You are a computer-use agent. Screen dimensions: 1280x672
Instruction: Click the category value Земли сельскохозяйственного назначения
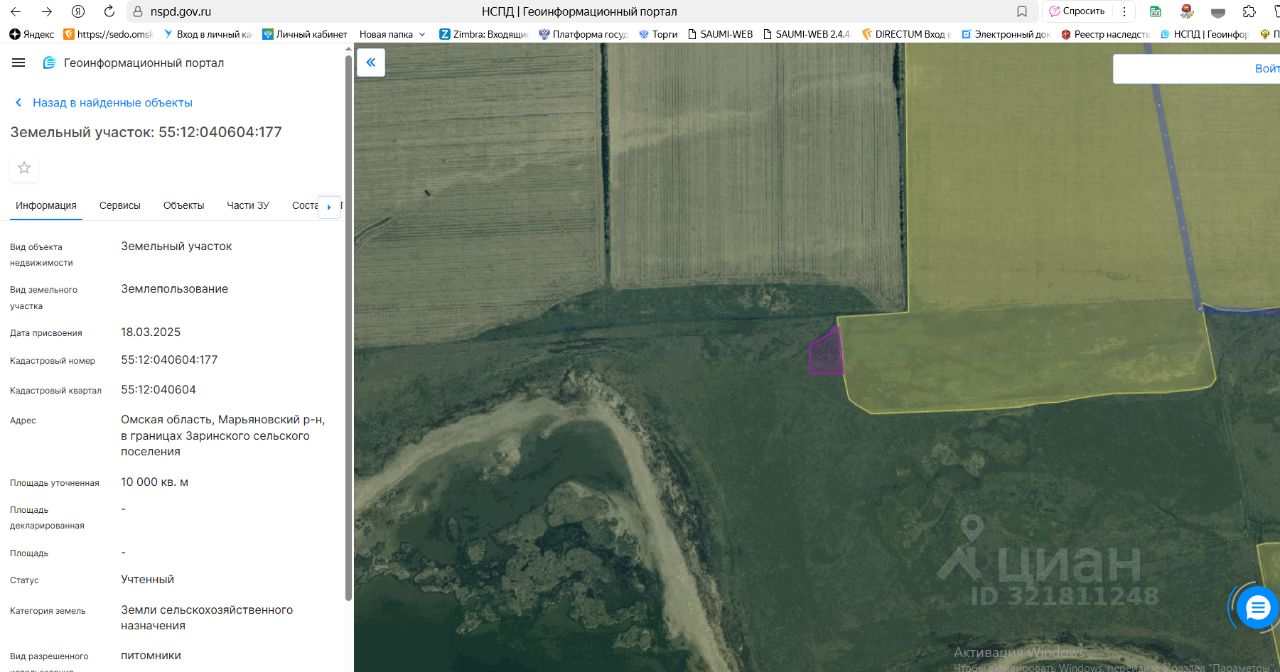tap(207, 617)
